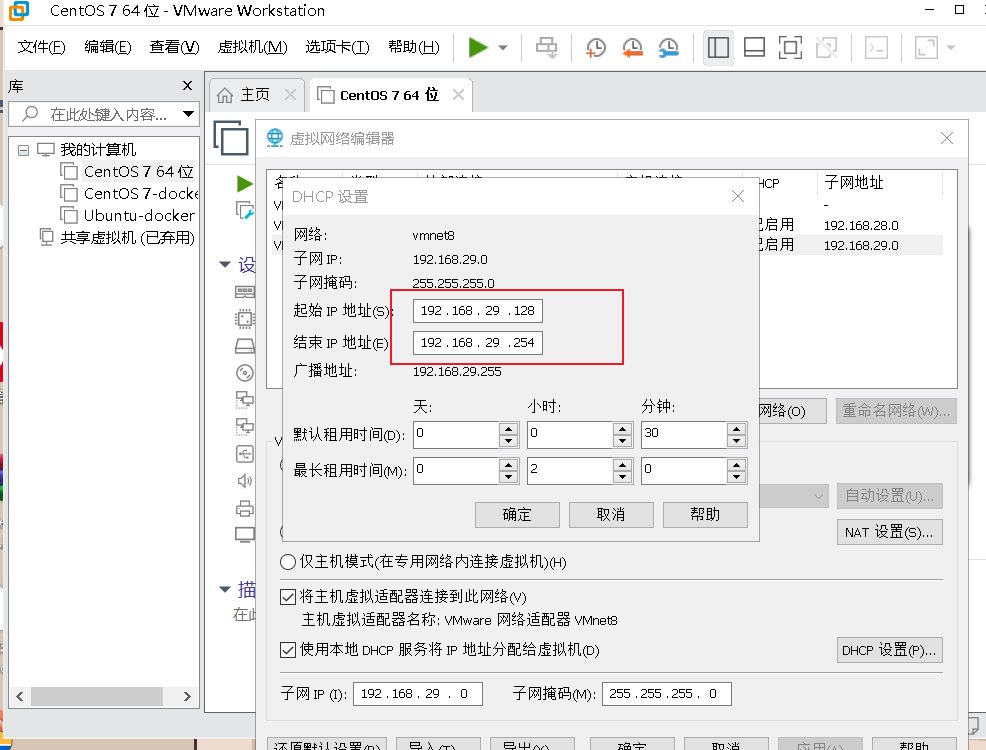
Task: Click the subnet IP input field
Action: [x=418, y=694]
